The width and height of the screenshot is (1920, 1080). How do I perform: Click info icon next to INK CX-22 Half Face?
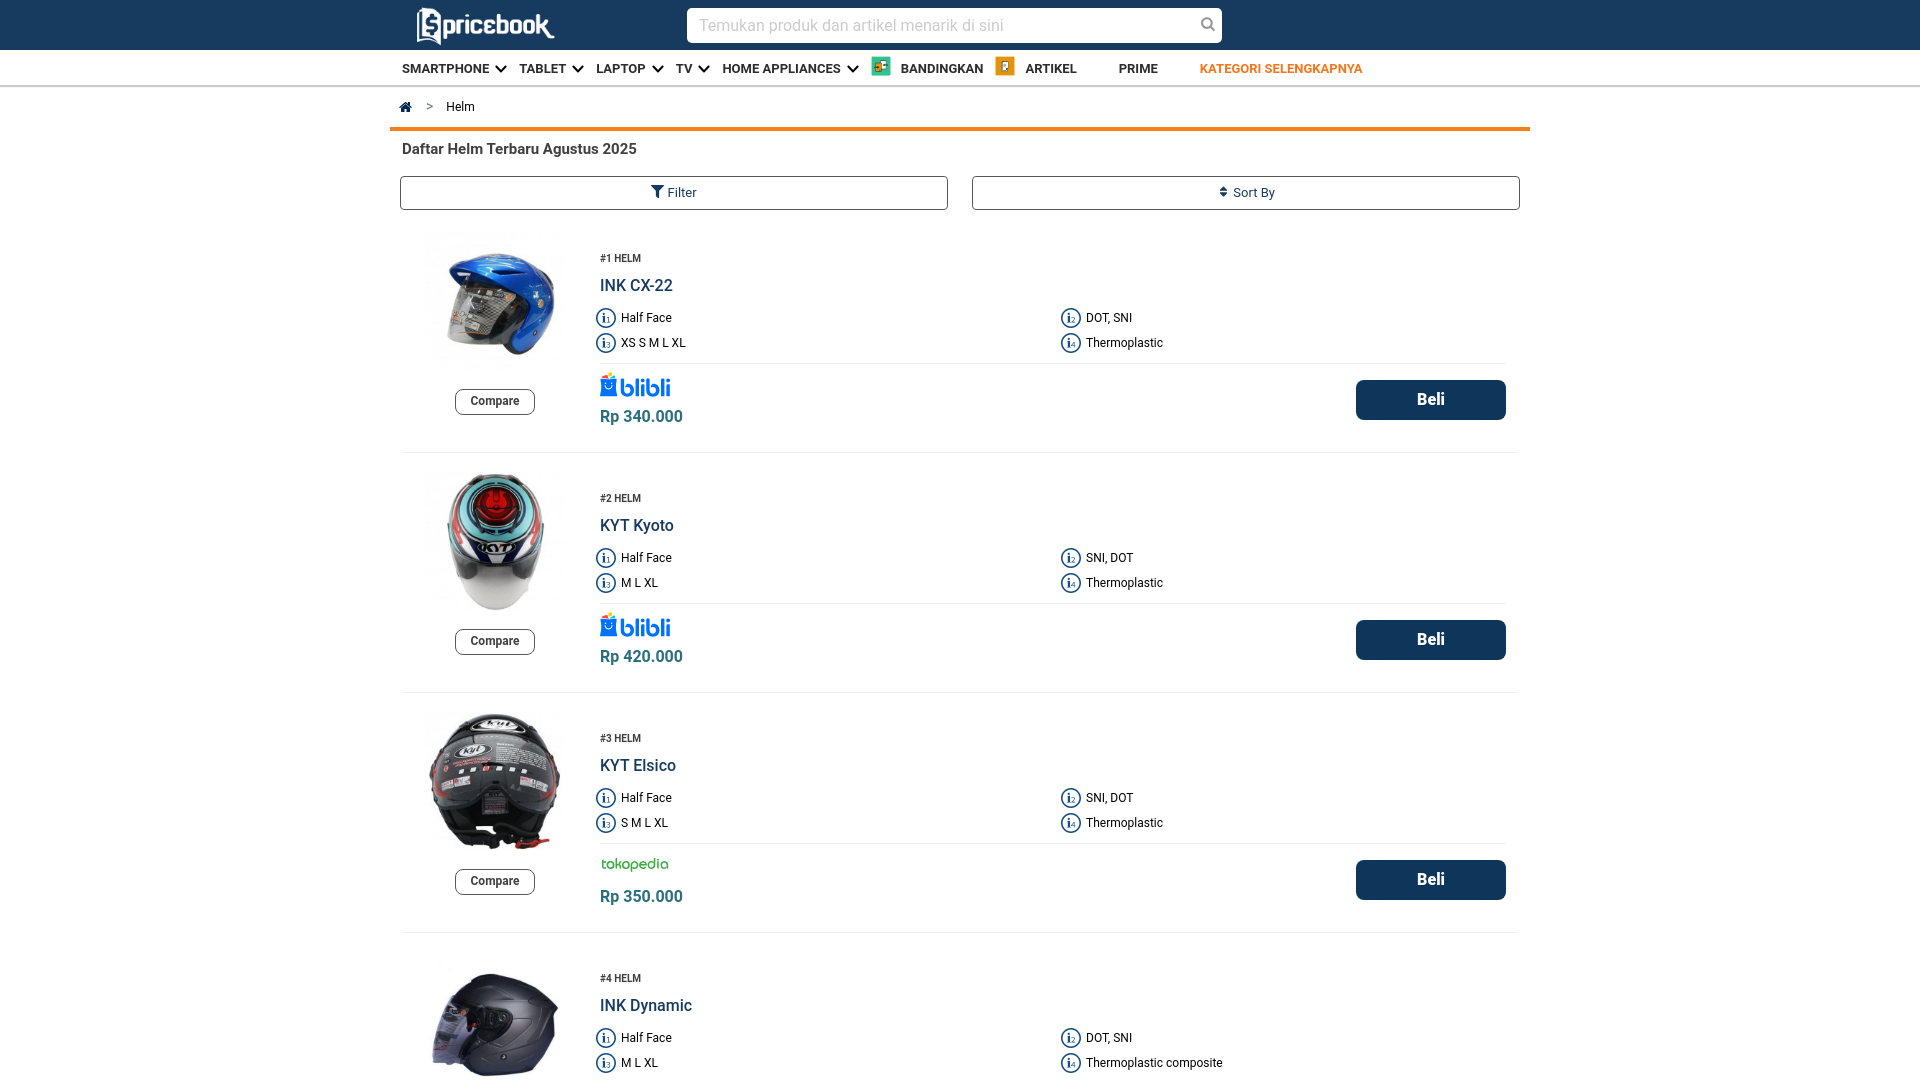(606, 318)
